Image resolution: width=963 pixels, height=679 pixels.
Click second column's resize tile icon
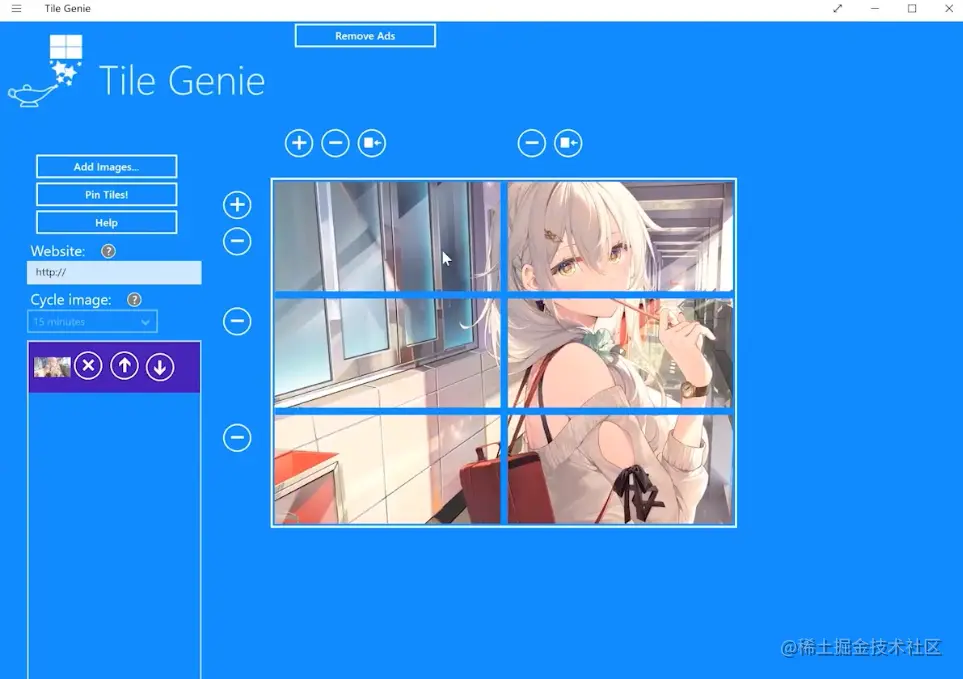pyautogui.click(x=568, y=143)
